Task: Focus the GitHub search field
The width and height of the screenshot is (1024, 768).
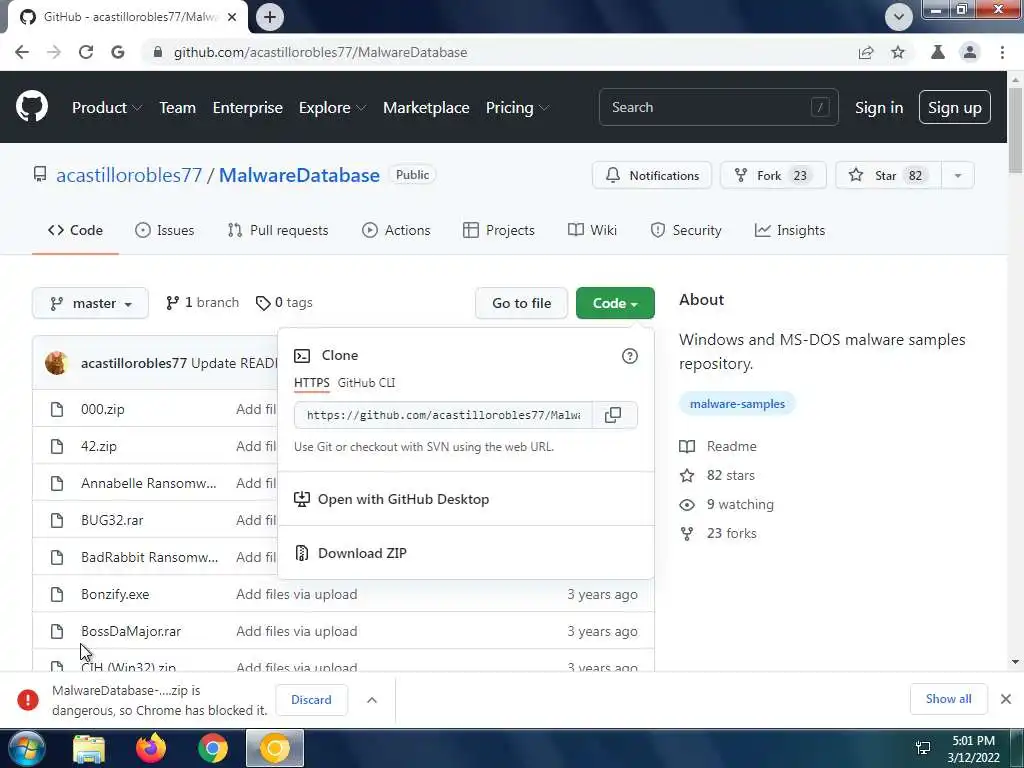Action: 718,107
